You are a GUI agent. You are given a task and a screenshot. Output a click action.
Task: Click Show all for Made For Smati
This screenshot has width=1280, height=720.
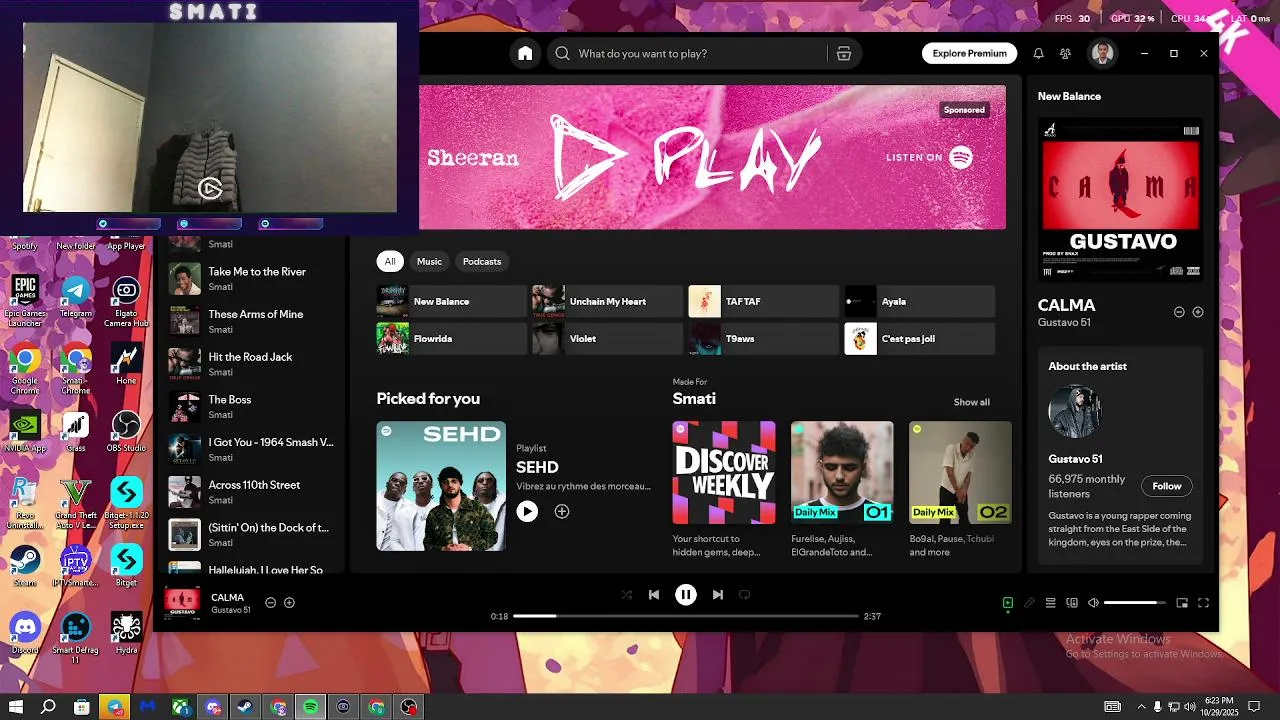click(971, 402)
